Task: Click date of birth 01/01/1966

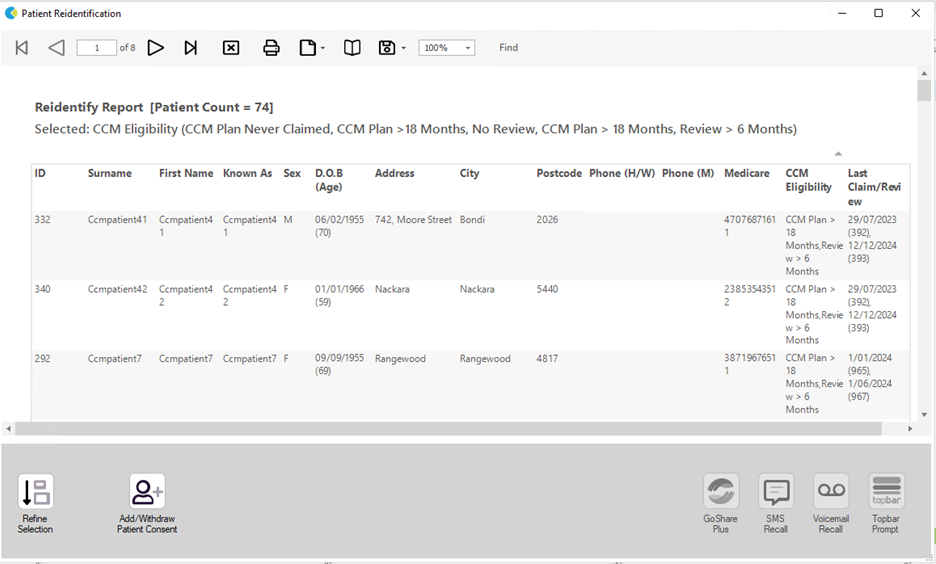Action: 339,289
